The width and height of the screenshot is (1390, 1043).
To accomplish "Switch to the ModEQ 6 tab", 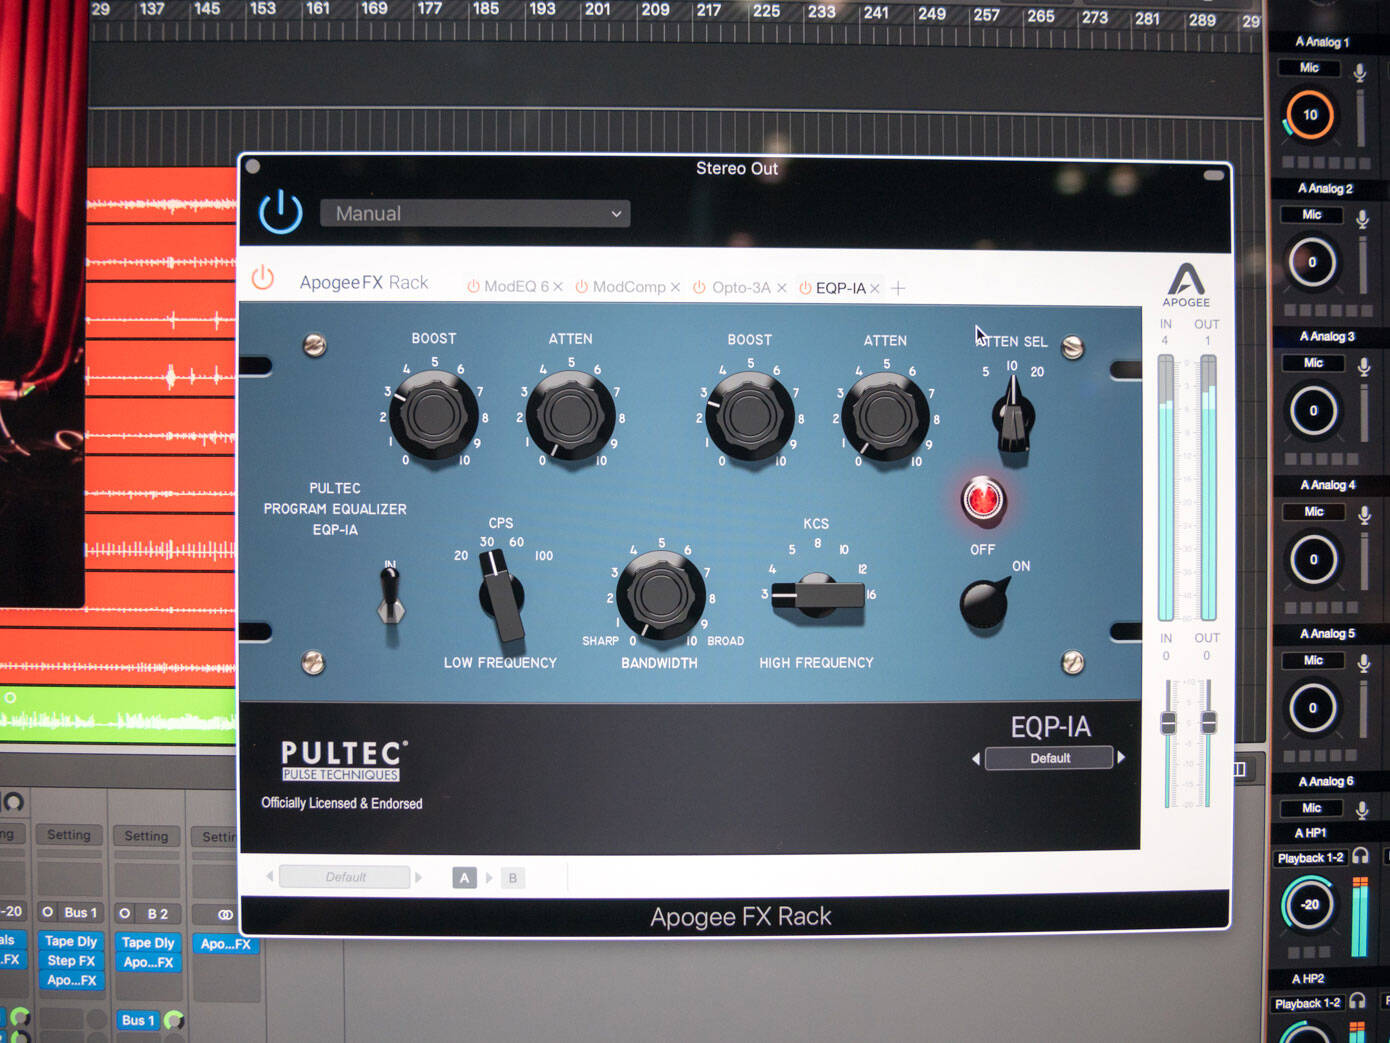I will [516, 287].
